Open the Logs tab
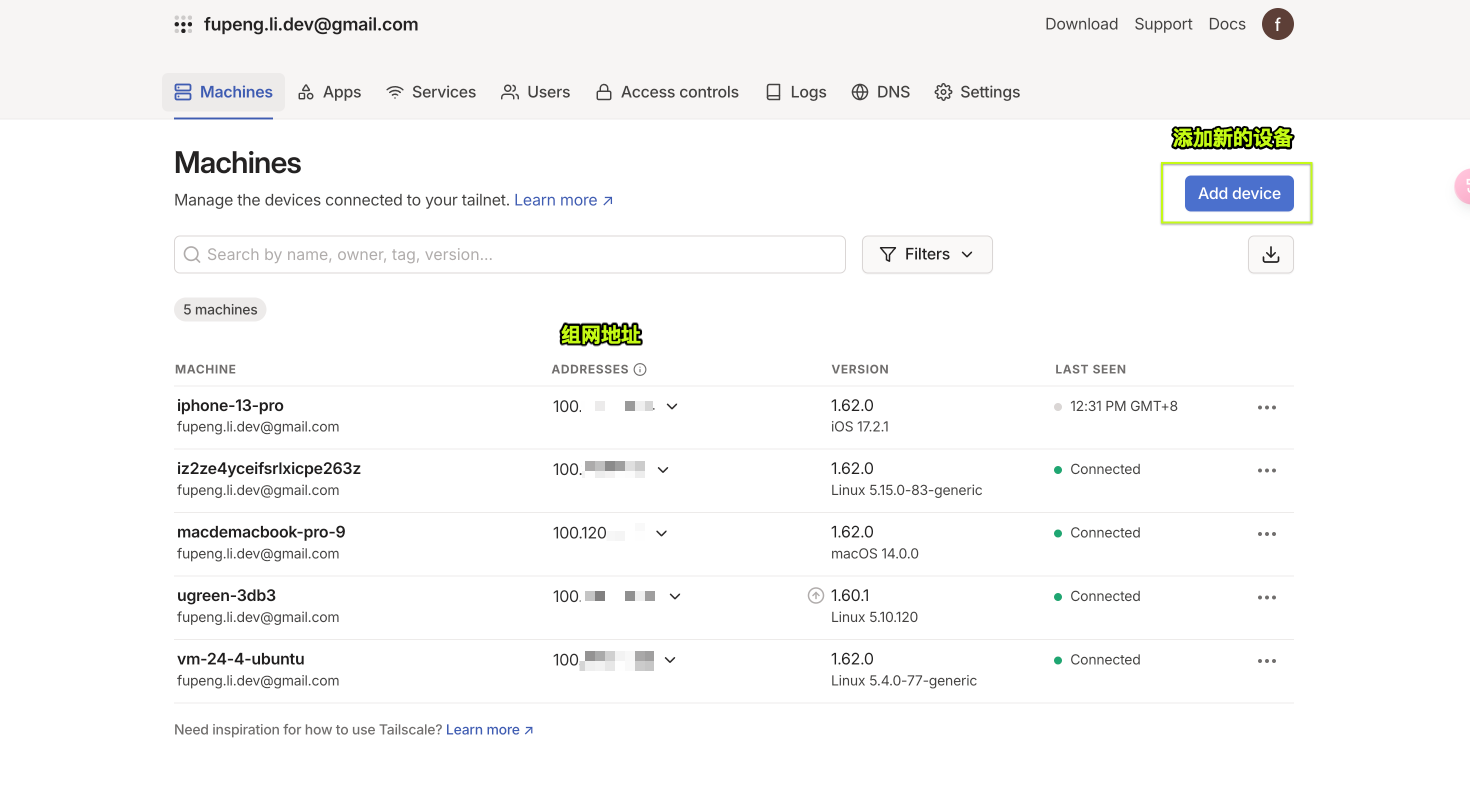Screen dimensions: 1470x801 coord(796,92)
